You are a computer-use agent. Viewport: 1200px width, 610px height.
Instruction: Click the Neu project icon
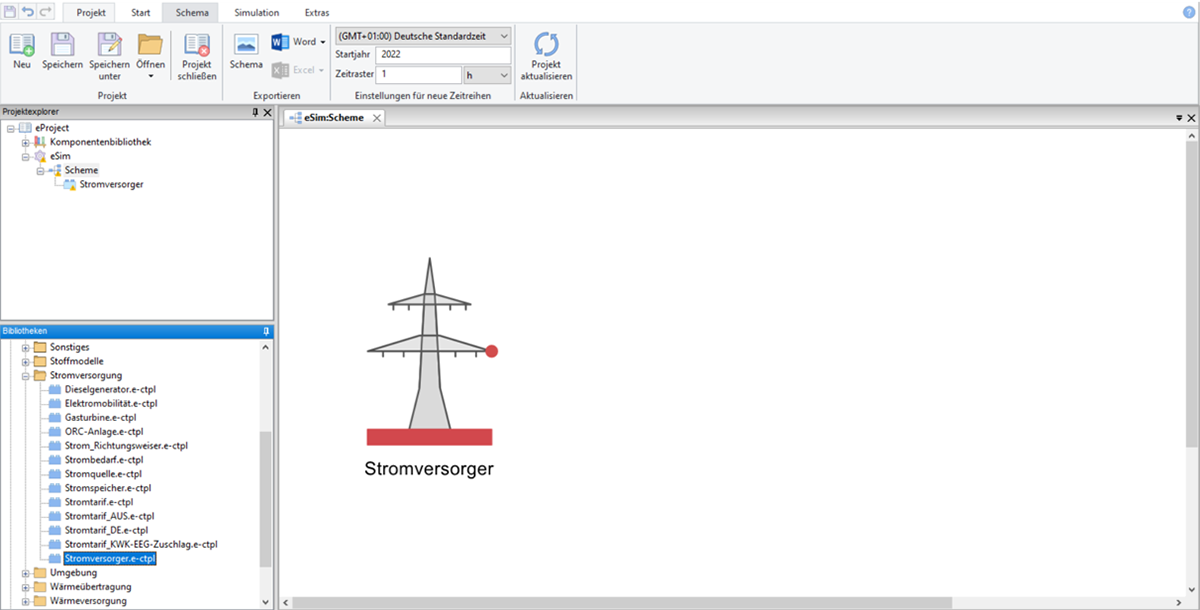(x=22, y=45)
